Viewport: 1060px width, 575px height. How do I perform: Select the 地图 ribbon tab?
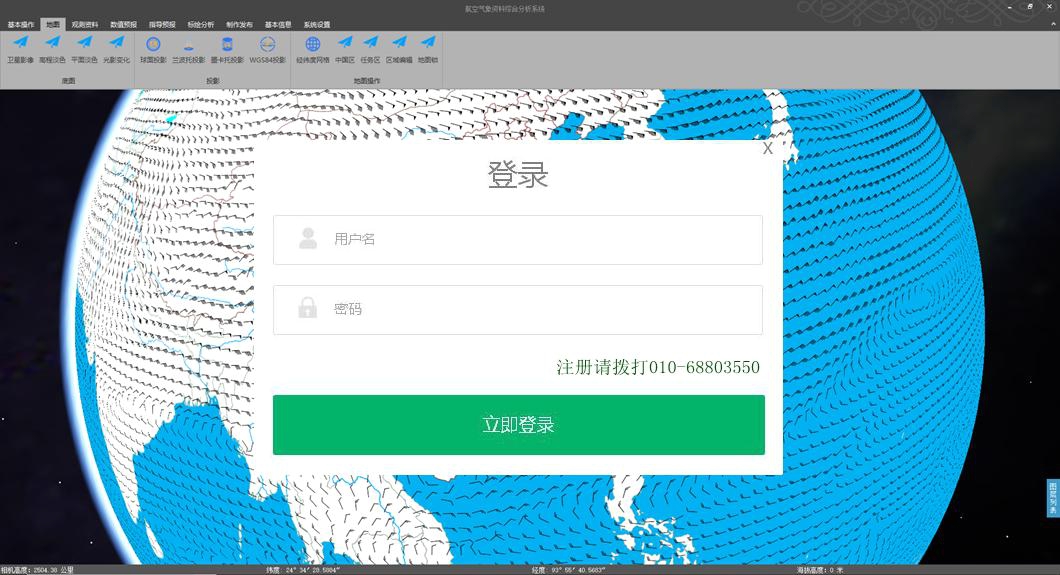point(53,24)
